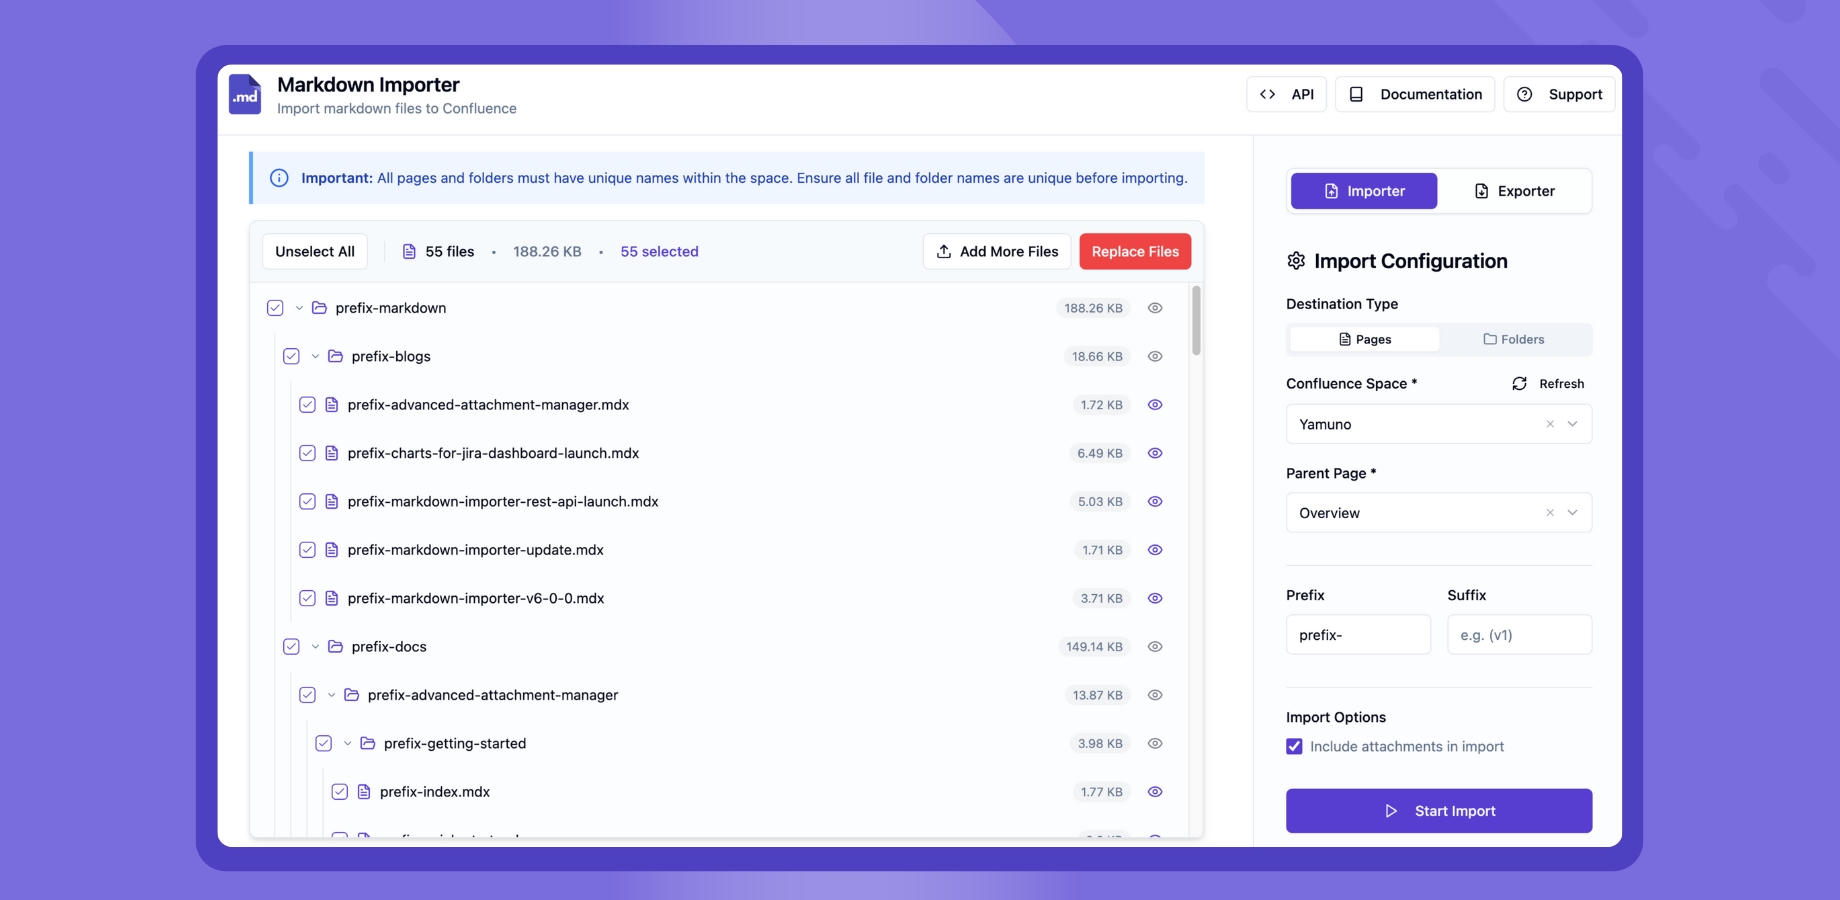Click the Replace Files button
This screenshot has height=900, width=1840.
1134,251
